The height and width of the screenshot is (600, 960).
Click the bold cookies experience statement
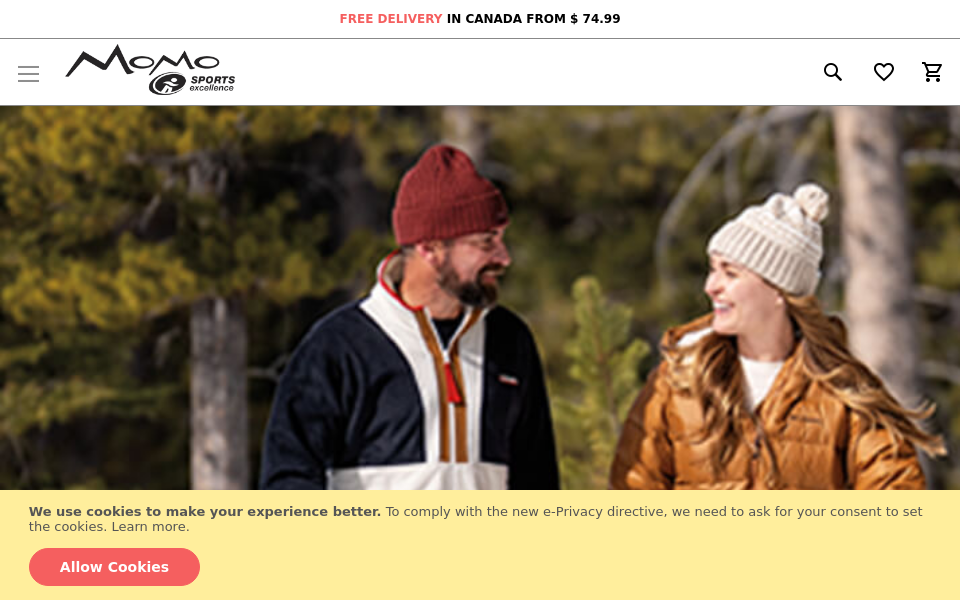click(204, 511)
